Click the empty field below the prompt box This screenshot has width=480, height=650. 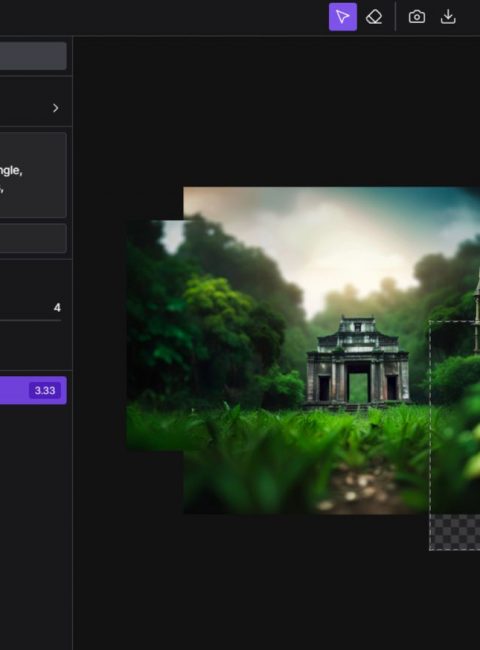point(33,238)
